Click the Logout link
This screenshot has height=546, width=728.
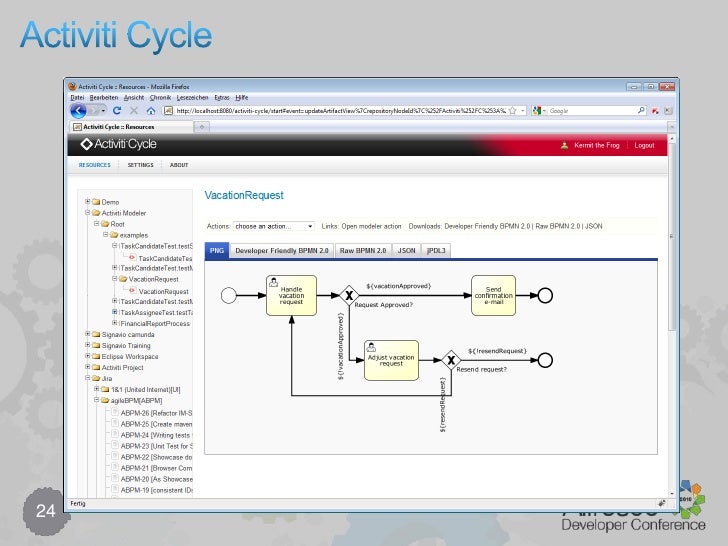pyautogui.click(x=644, y=145)
